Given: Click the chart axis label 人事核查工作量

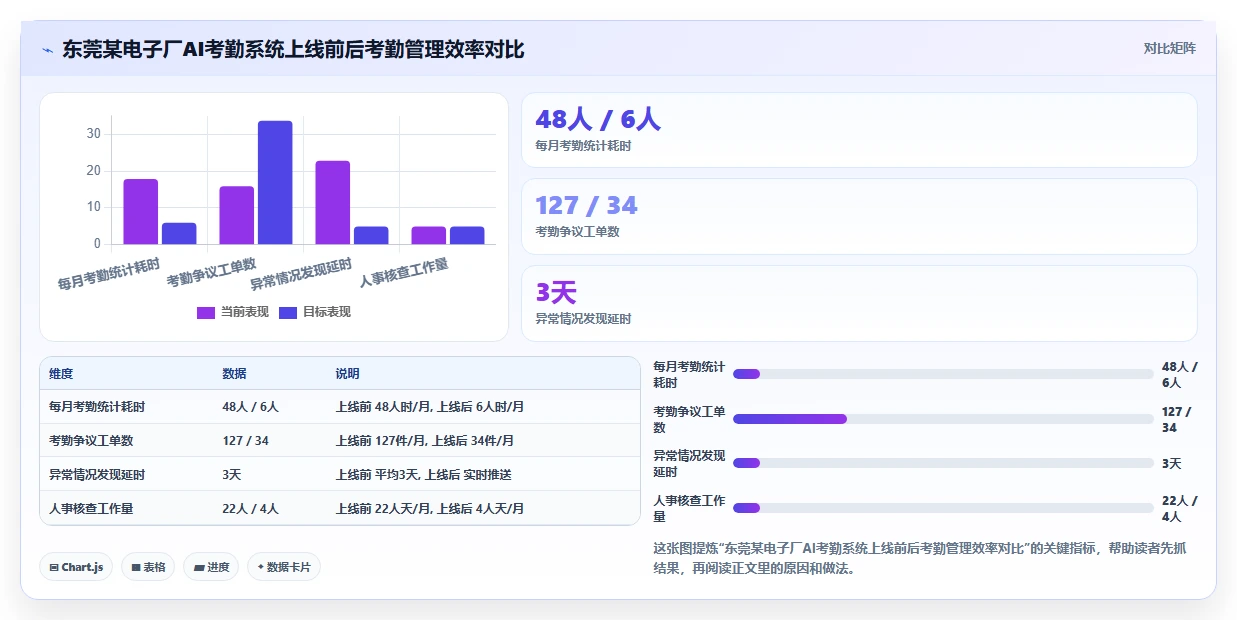Looking at the screenshot, I should pos(404,272).
